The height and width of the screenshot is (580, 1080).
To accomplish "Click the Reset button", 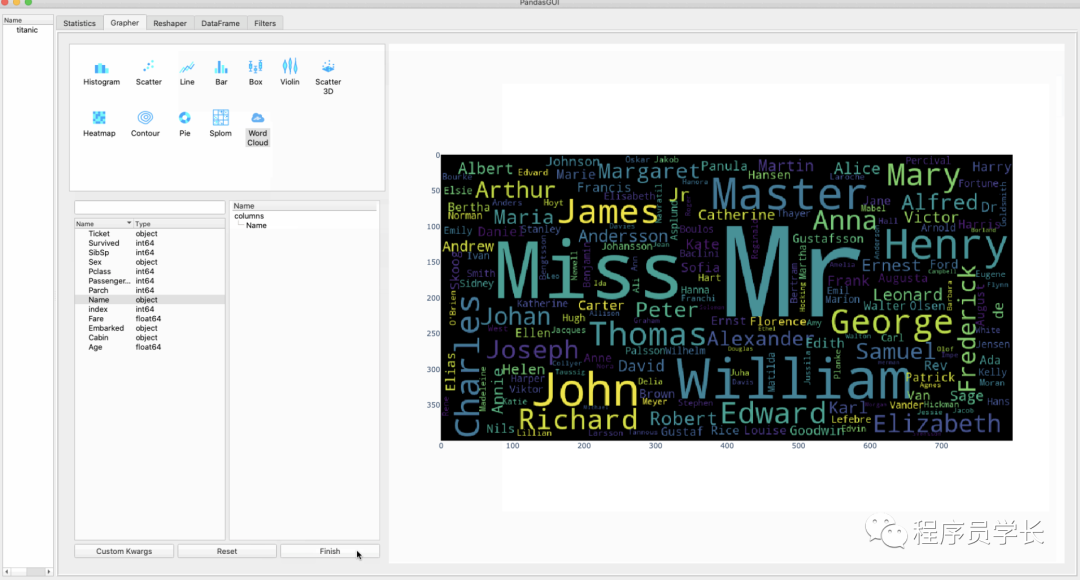I will click(227, 551).
